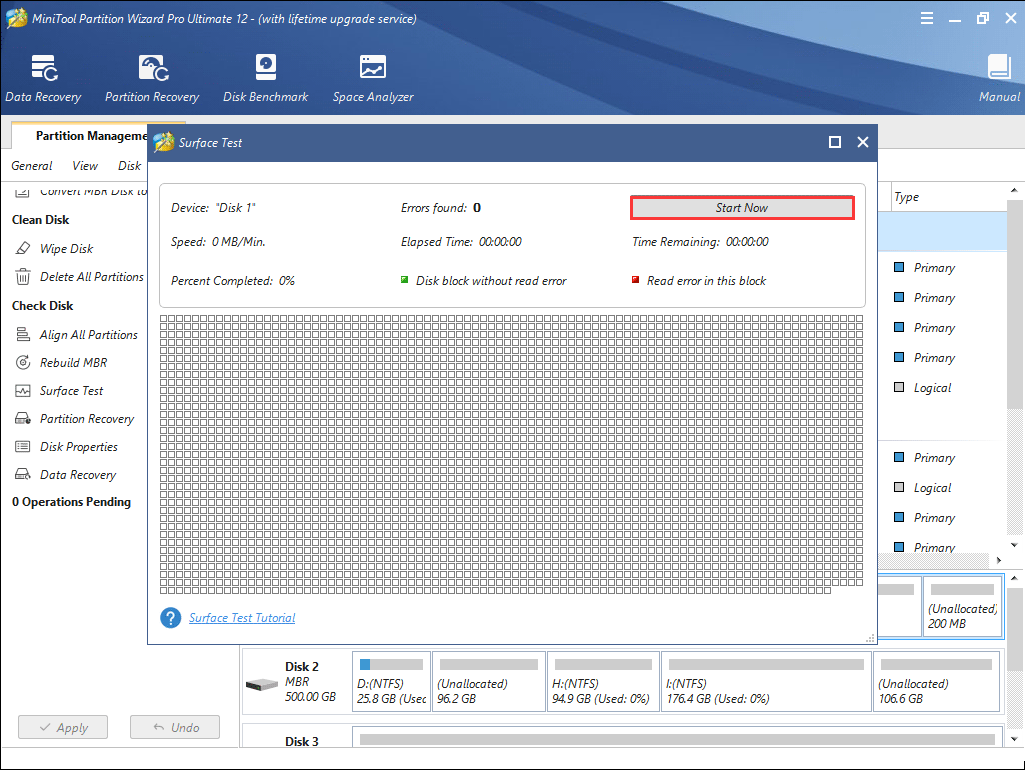Click the help question mark icon
This screenshot has width=1025, height=770.
point(171,618)
